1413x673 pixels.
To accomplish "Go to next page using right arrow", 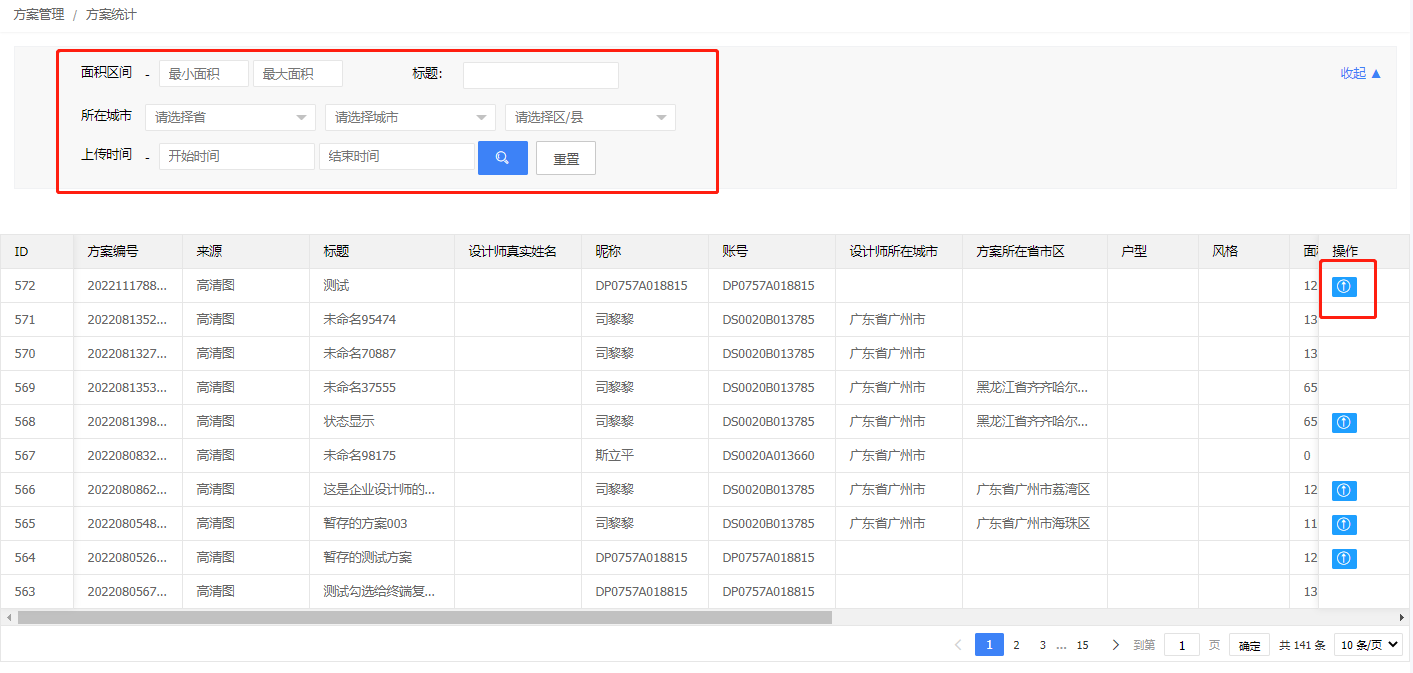I will (1115, 645).
